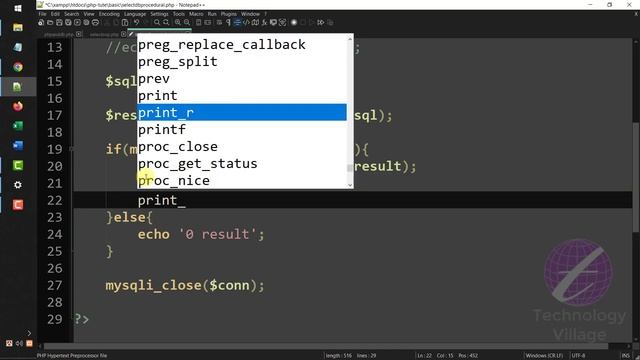Open Word from taskbar

18,145
